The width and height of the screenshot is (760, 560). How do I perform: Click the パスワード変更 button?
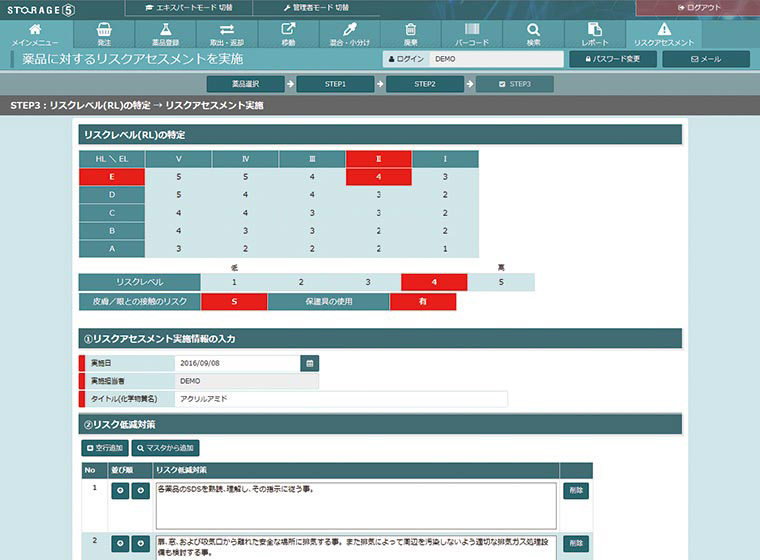point(612,59)
